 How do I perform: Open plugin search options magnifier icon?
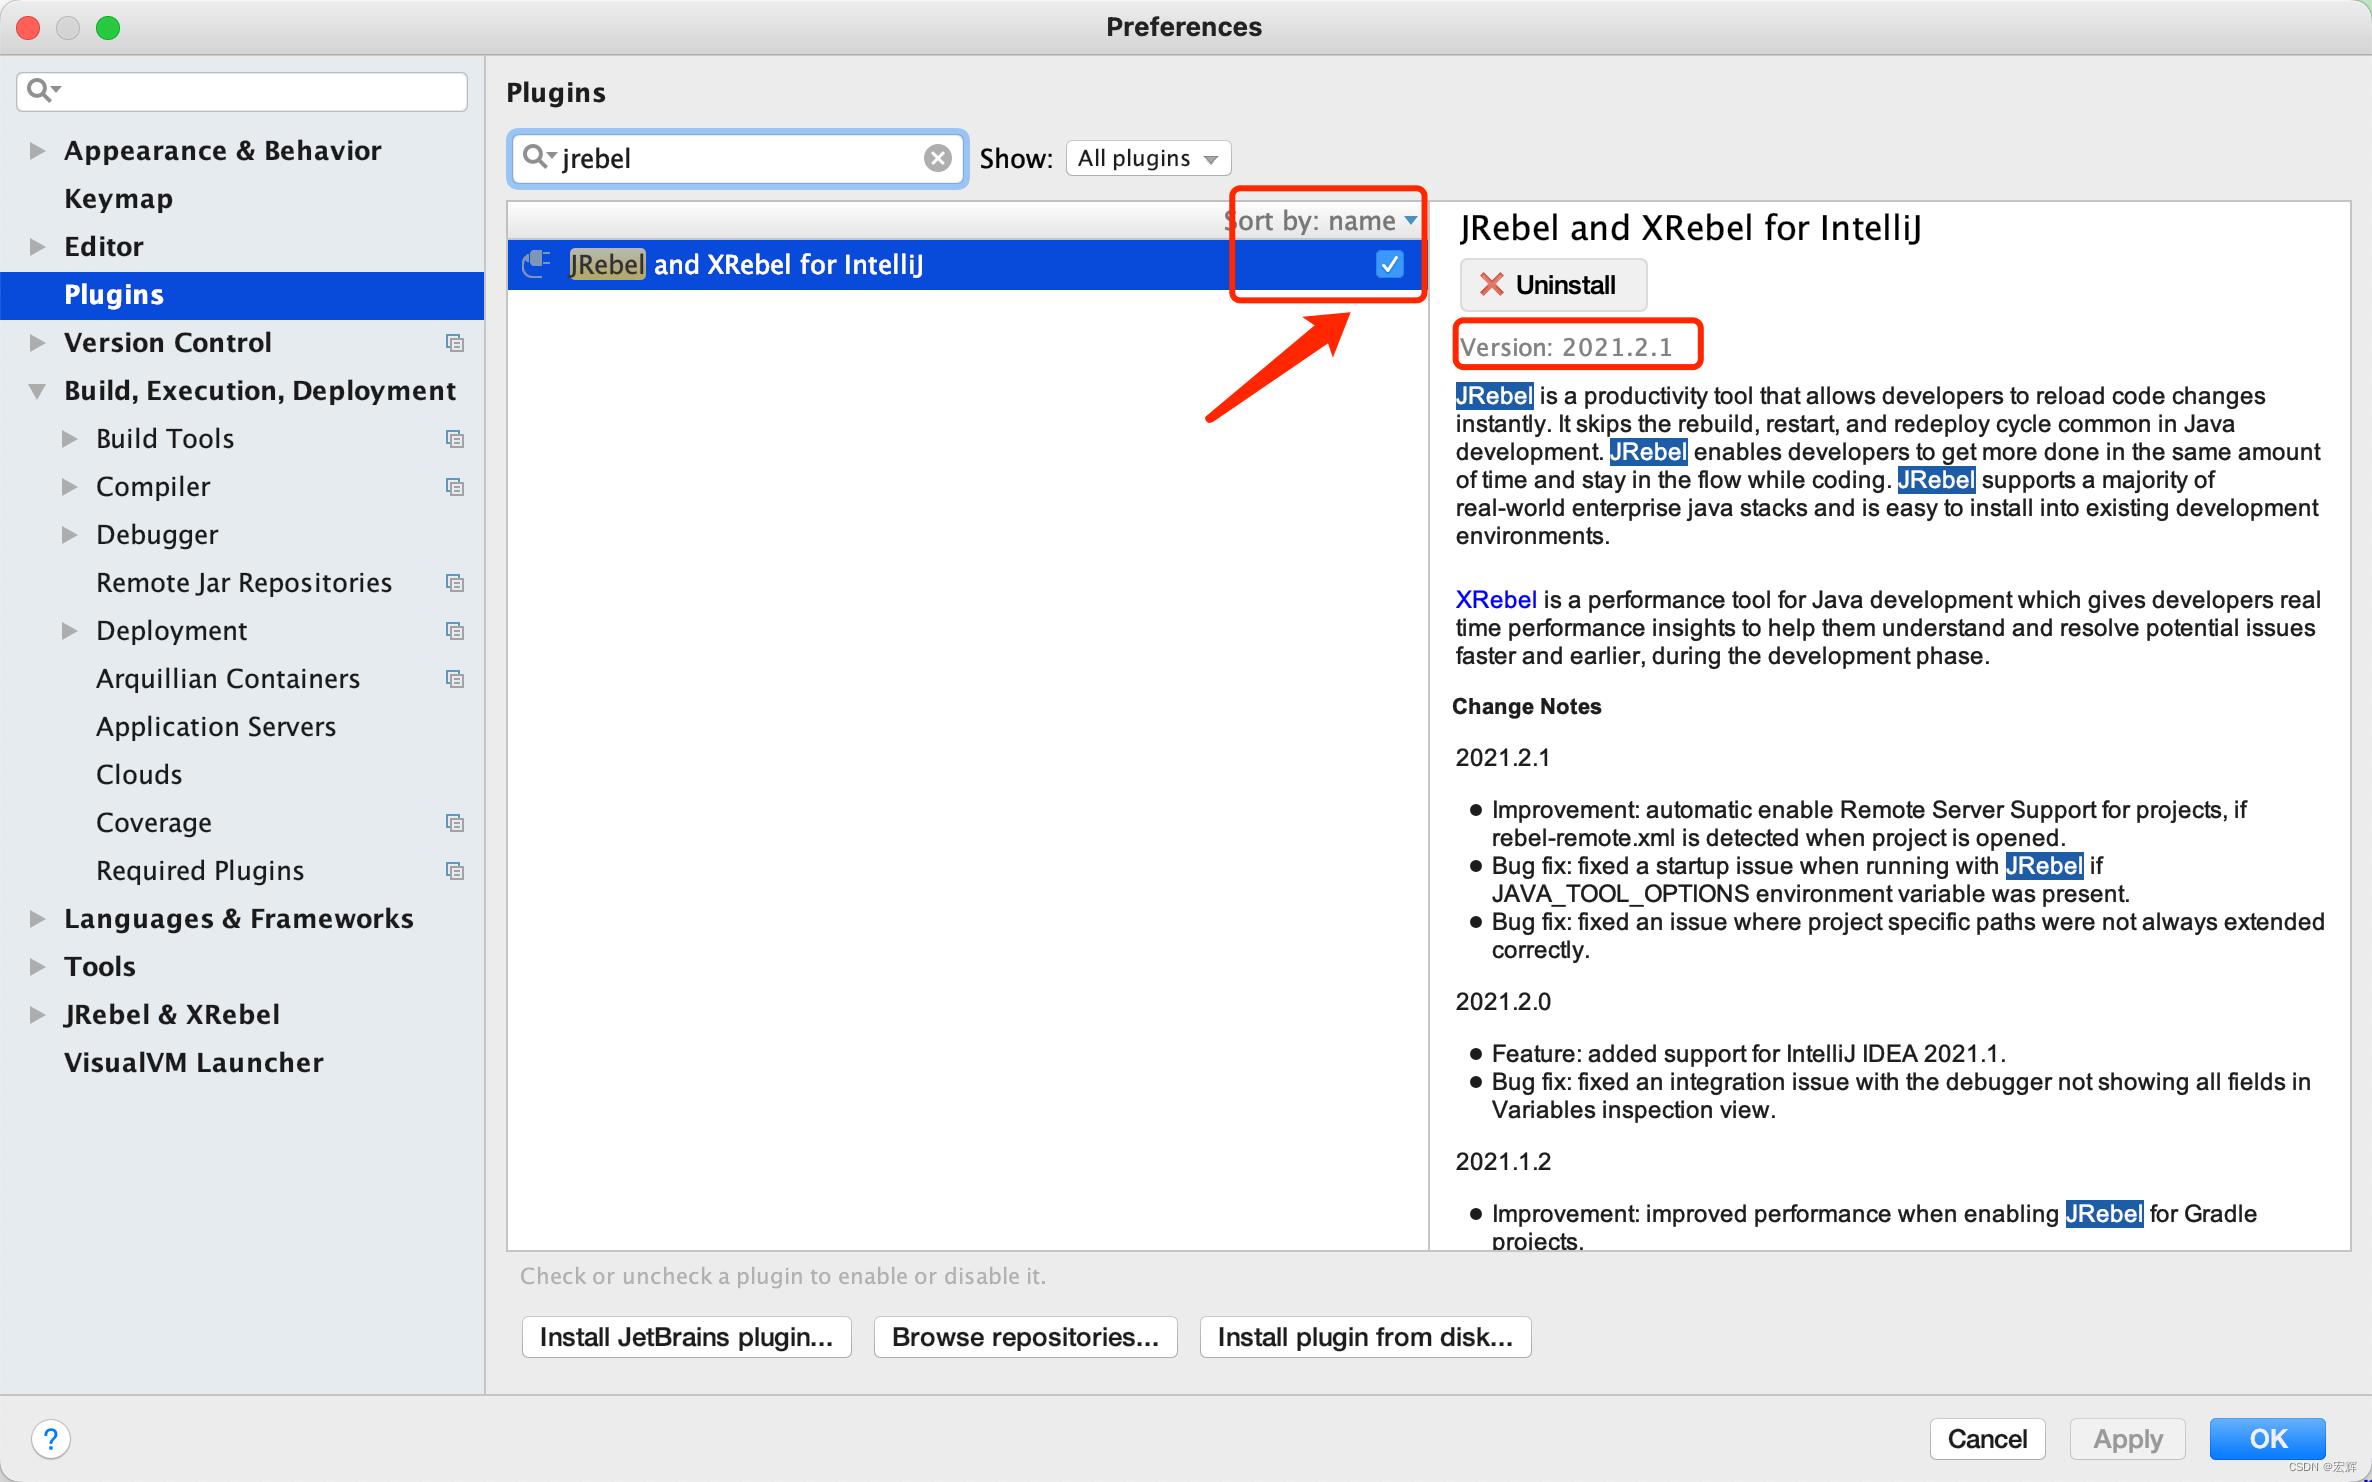point(539,157)
